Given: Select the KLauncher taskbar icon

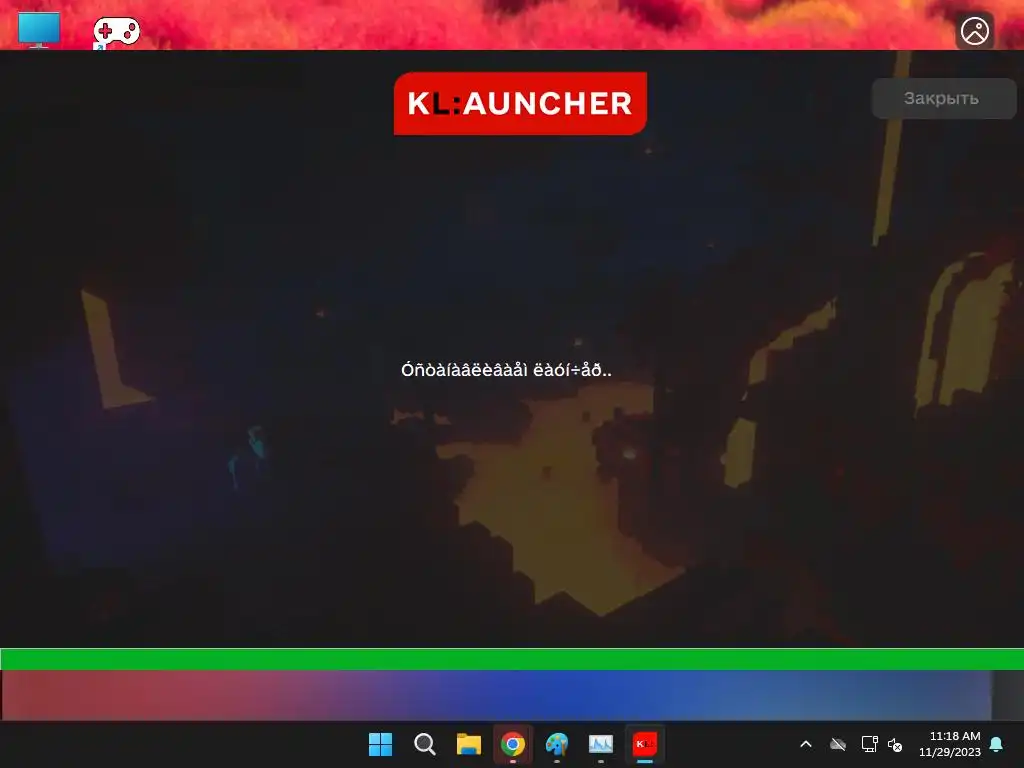Looking at the screenshot, I should [x=645, y=744].
